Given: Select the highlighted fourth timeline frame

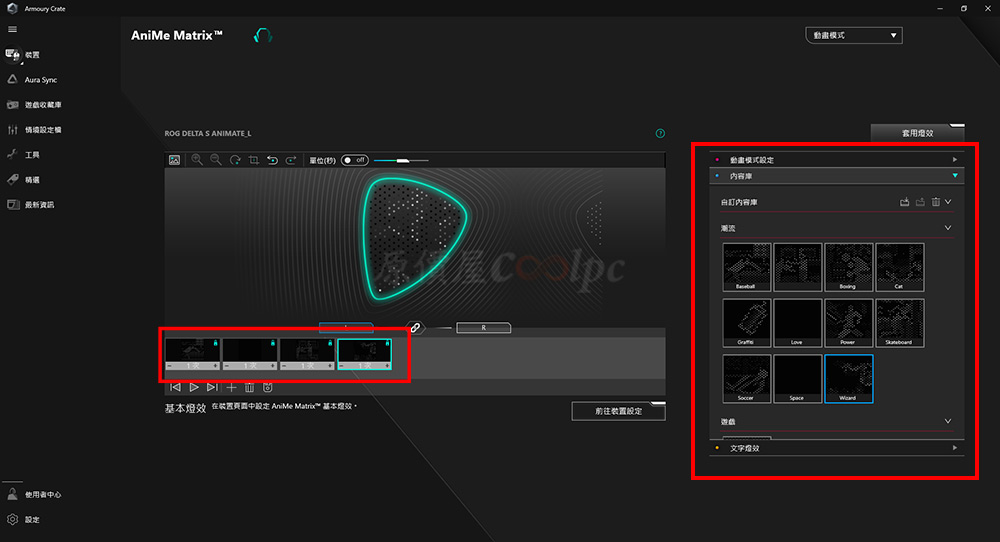Looking at the screenshot, I should pos(364,354).
